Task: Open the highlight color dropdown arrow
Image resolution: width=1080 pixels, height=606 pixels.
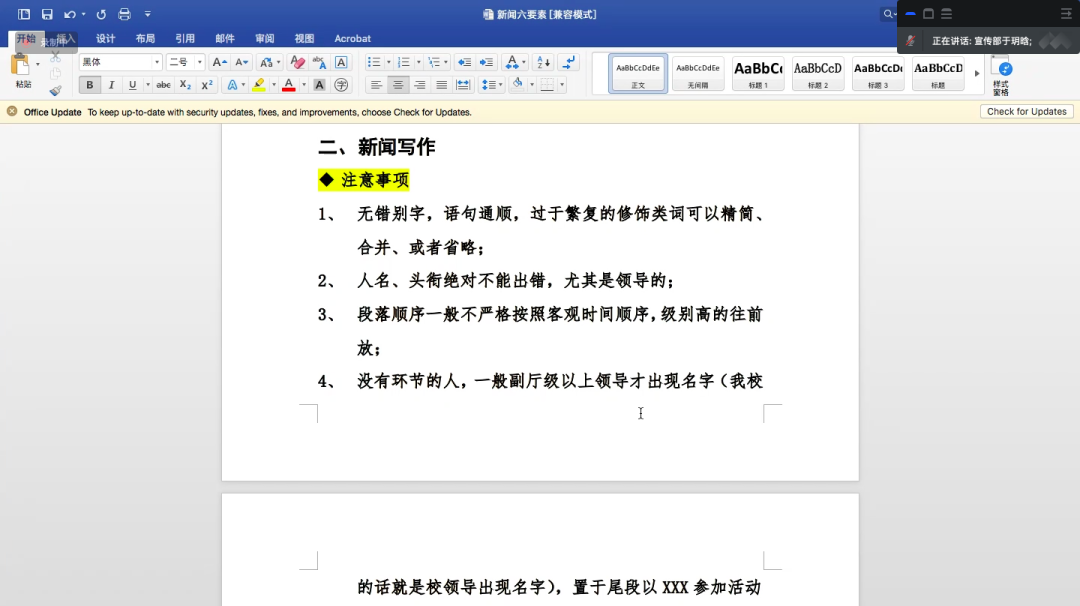Action: [x=273, y=85]
